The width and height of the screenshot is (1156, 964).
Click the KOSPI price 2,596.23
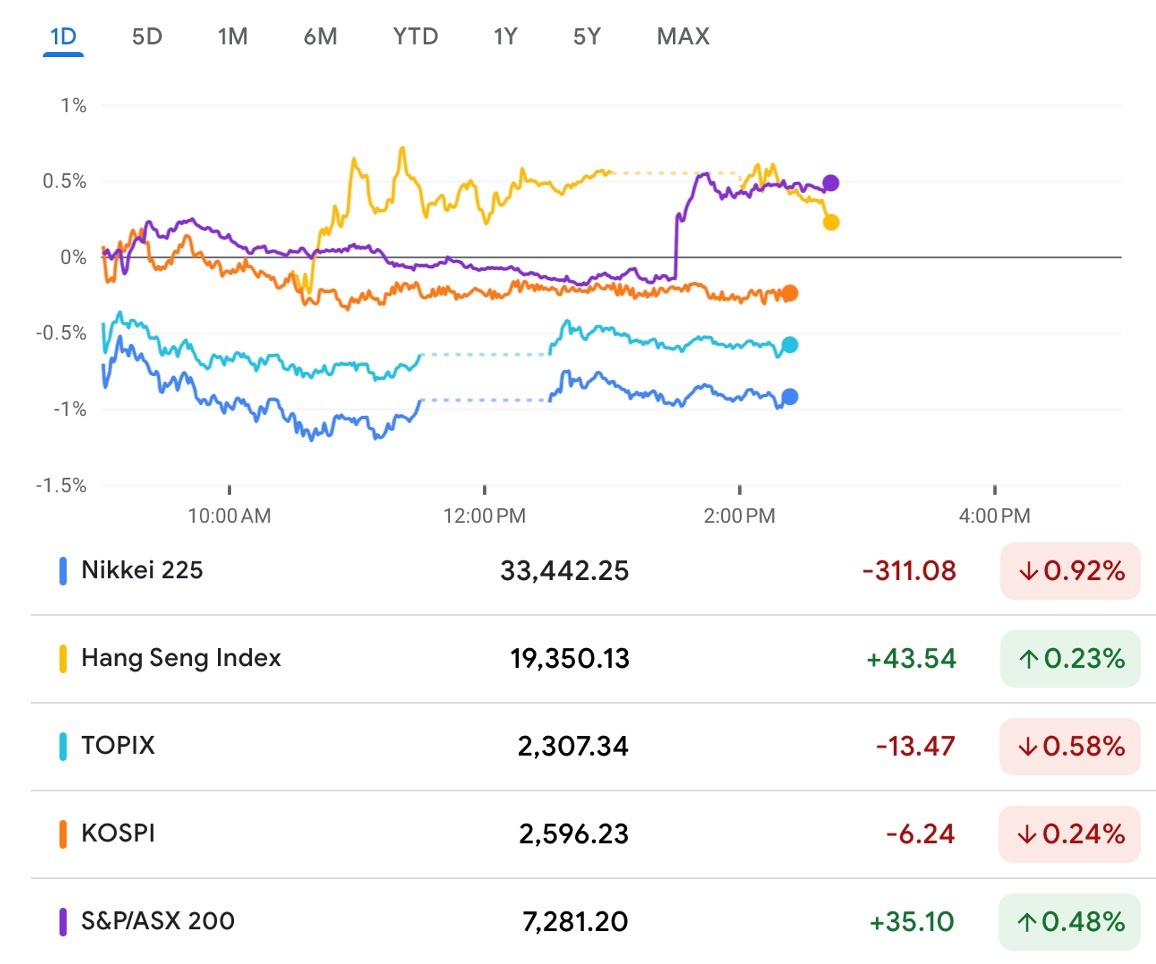point(574,834)
